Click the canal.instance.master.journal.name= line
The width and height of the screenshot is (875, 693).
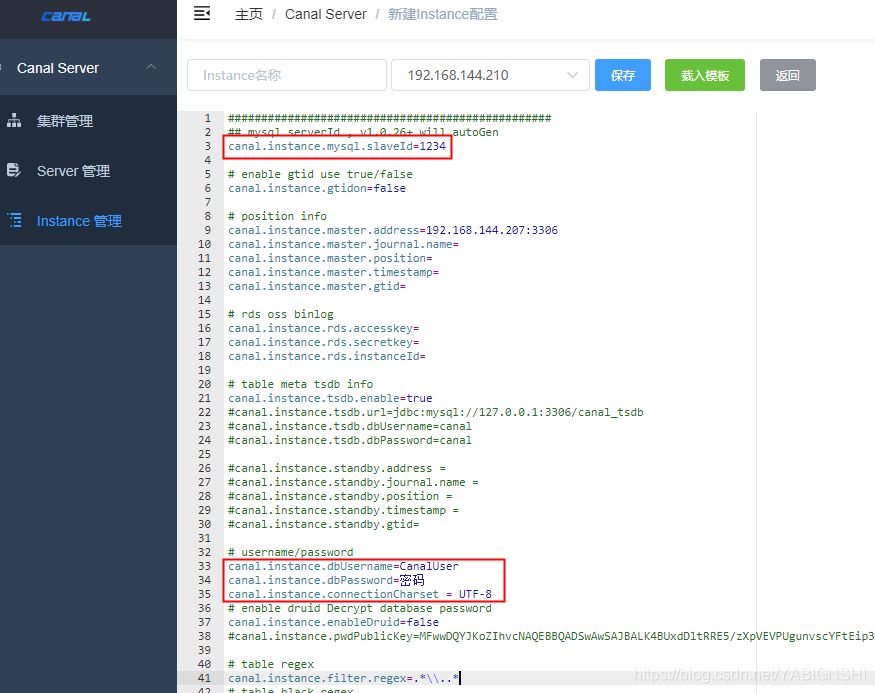pyautogui.click(x=343, y=244)
